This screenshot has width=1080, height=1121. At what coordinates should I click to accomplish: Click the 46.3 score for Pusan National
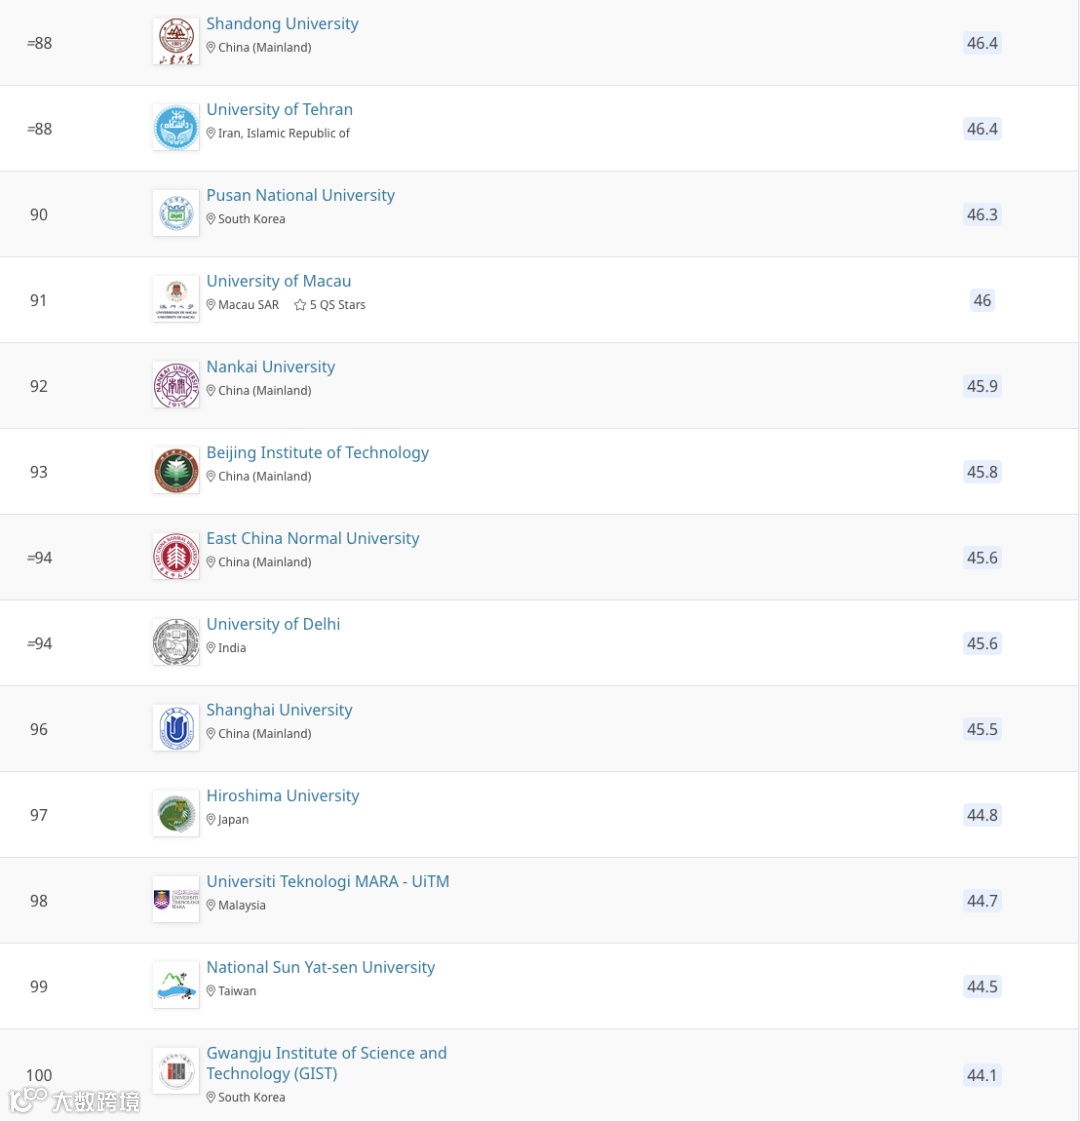(982, 215)
